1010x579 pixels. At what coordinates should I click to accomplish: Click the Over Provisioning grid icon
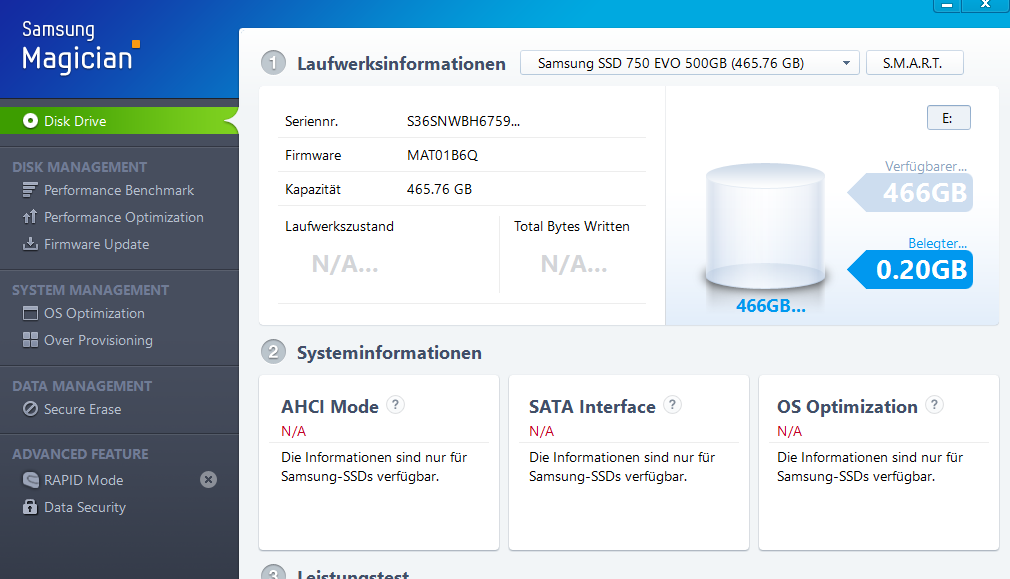tap(30, 340)
